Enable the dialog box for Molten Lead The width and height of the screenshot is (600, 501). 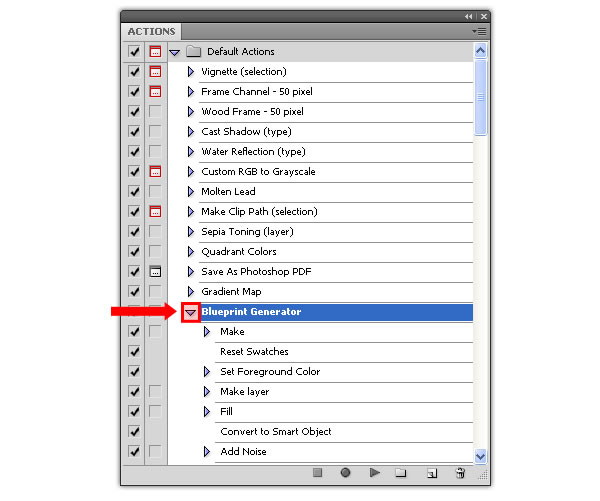tap(155, 191)
